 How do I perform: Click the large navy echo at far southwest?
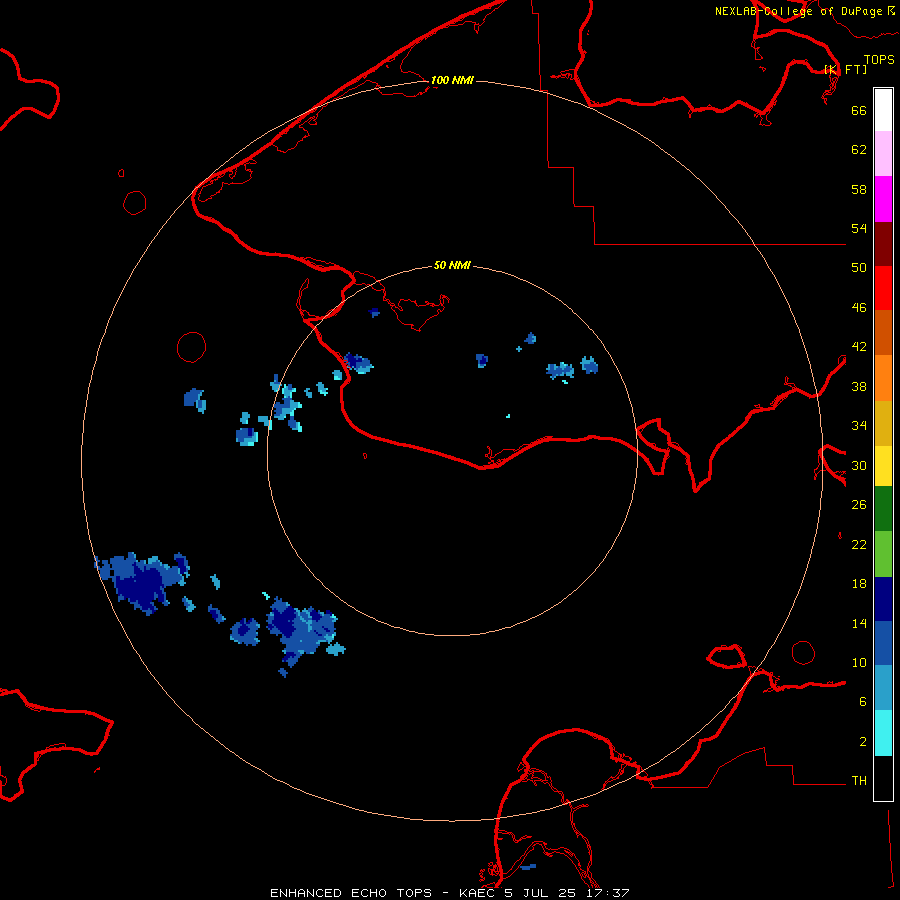(142, 583)
